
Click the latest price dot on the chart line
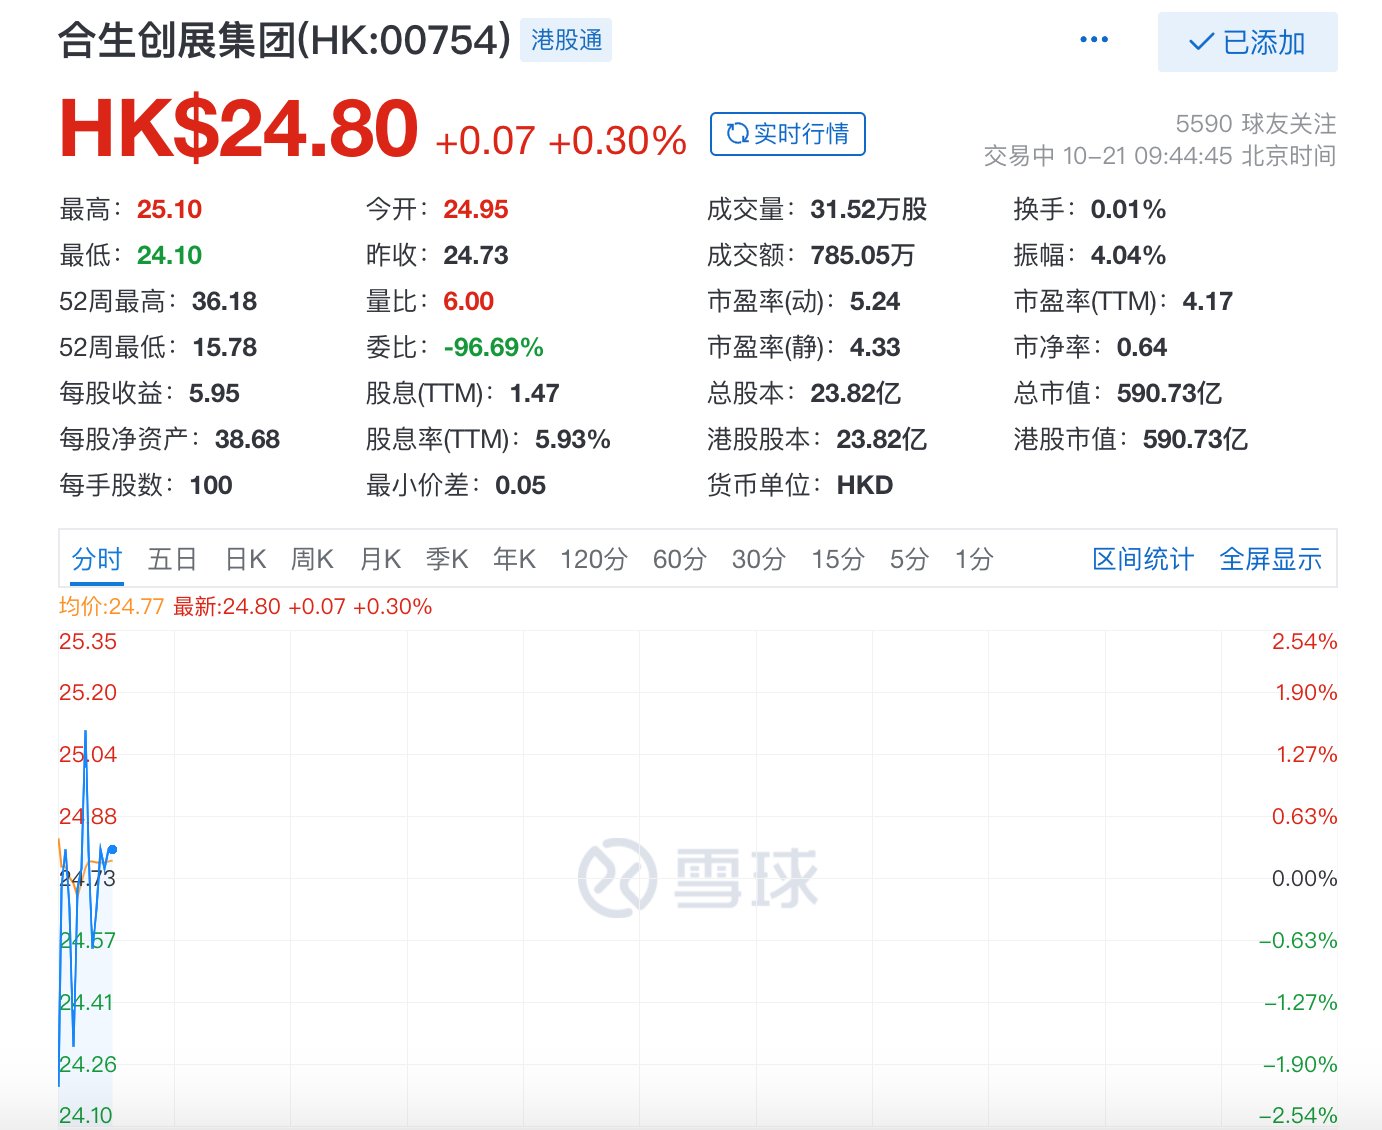click(112, 850)
